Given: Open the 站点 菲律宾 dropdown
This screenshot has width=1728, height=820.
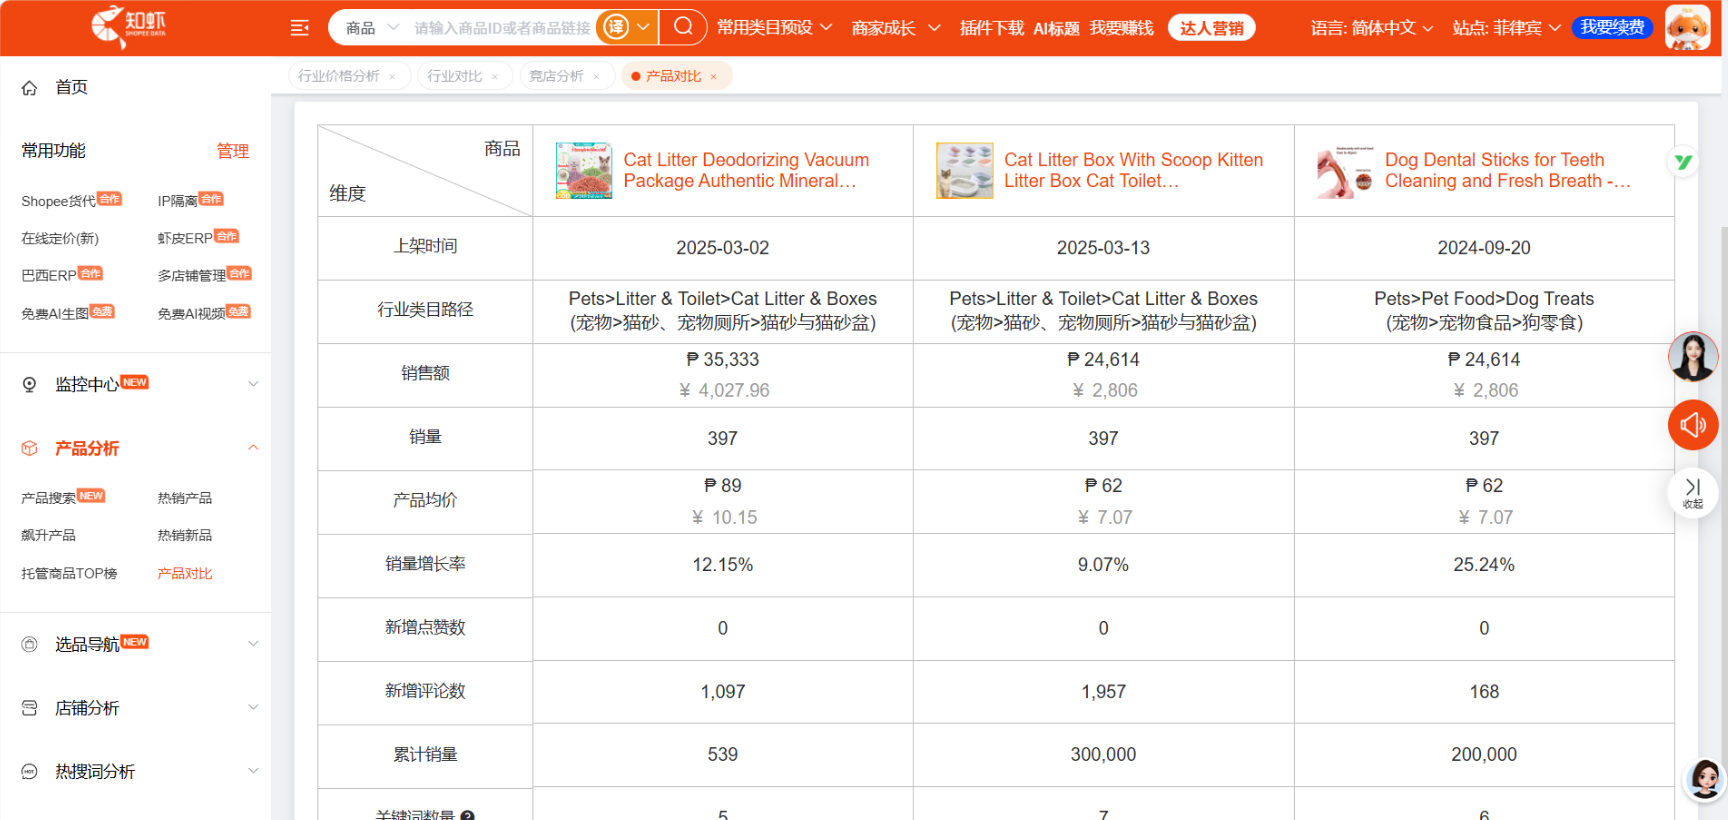Looking at the screenshot, I should tap(1505, 28).
